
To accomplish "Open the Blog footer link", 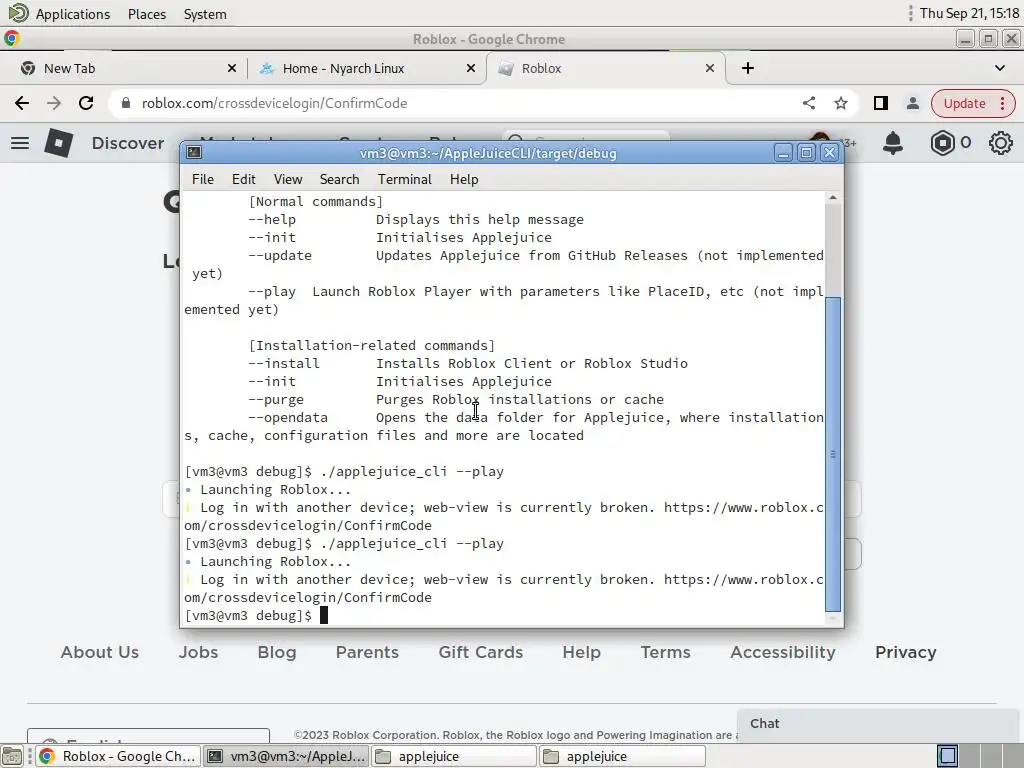I will (277, 652).
